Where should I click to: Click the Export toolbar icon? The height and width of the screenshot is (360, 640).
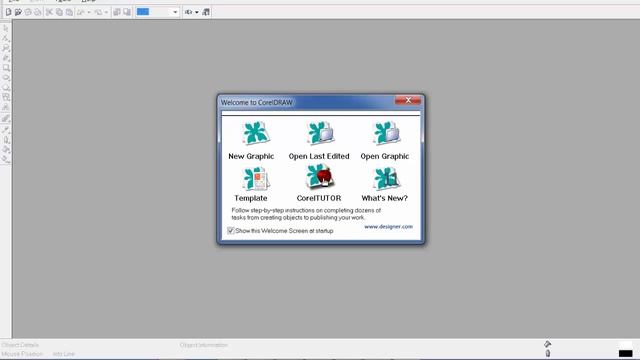[x=127, y=12]
